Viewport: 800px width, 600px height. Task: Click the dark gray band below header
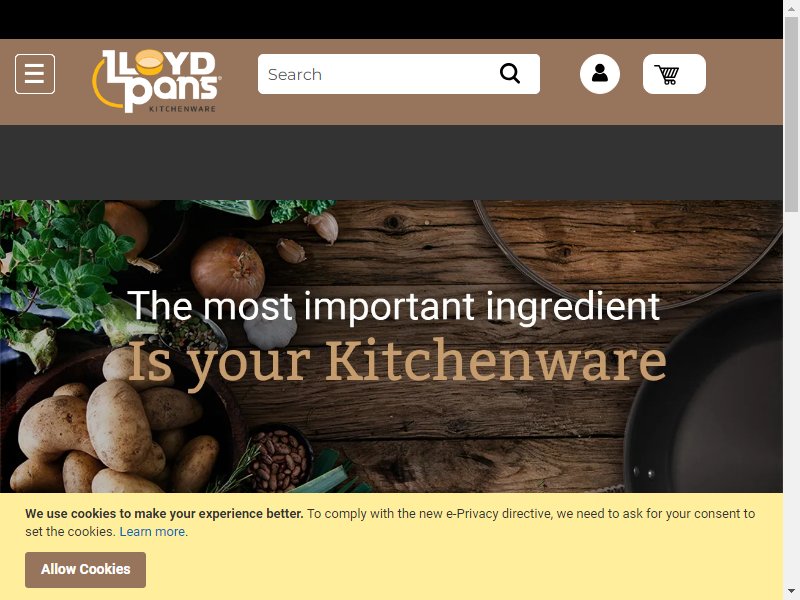391,162
